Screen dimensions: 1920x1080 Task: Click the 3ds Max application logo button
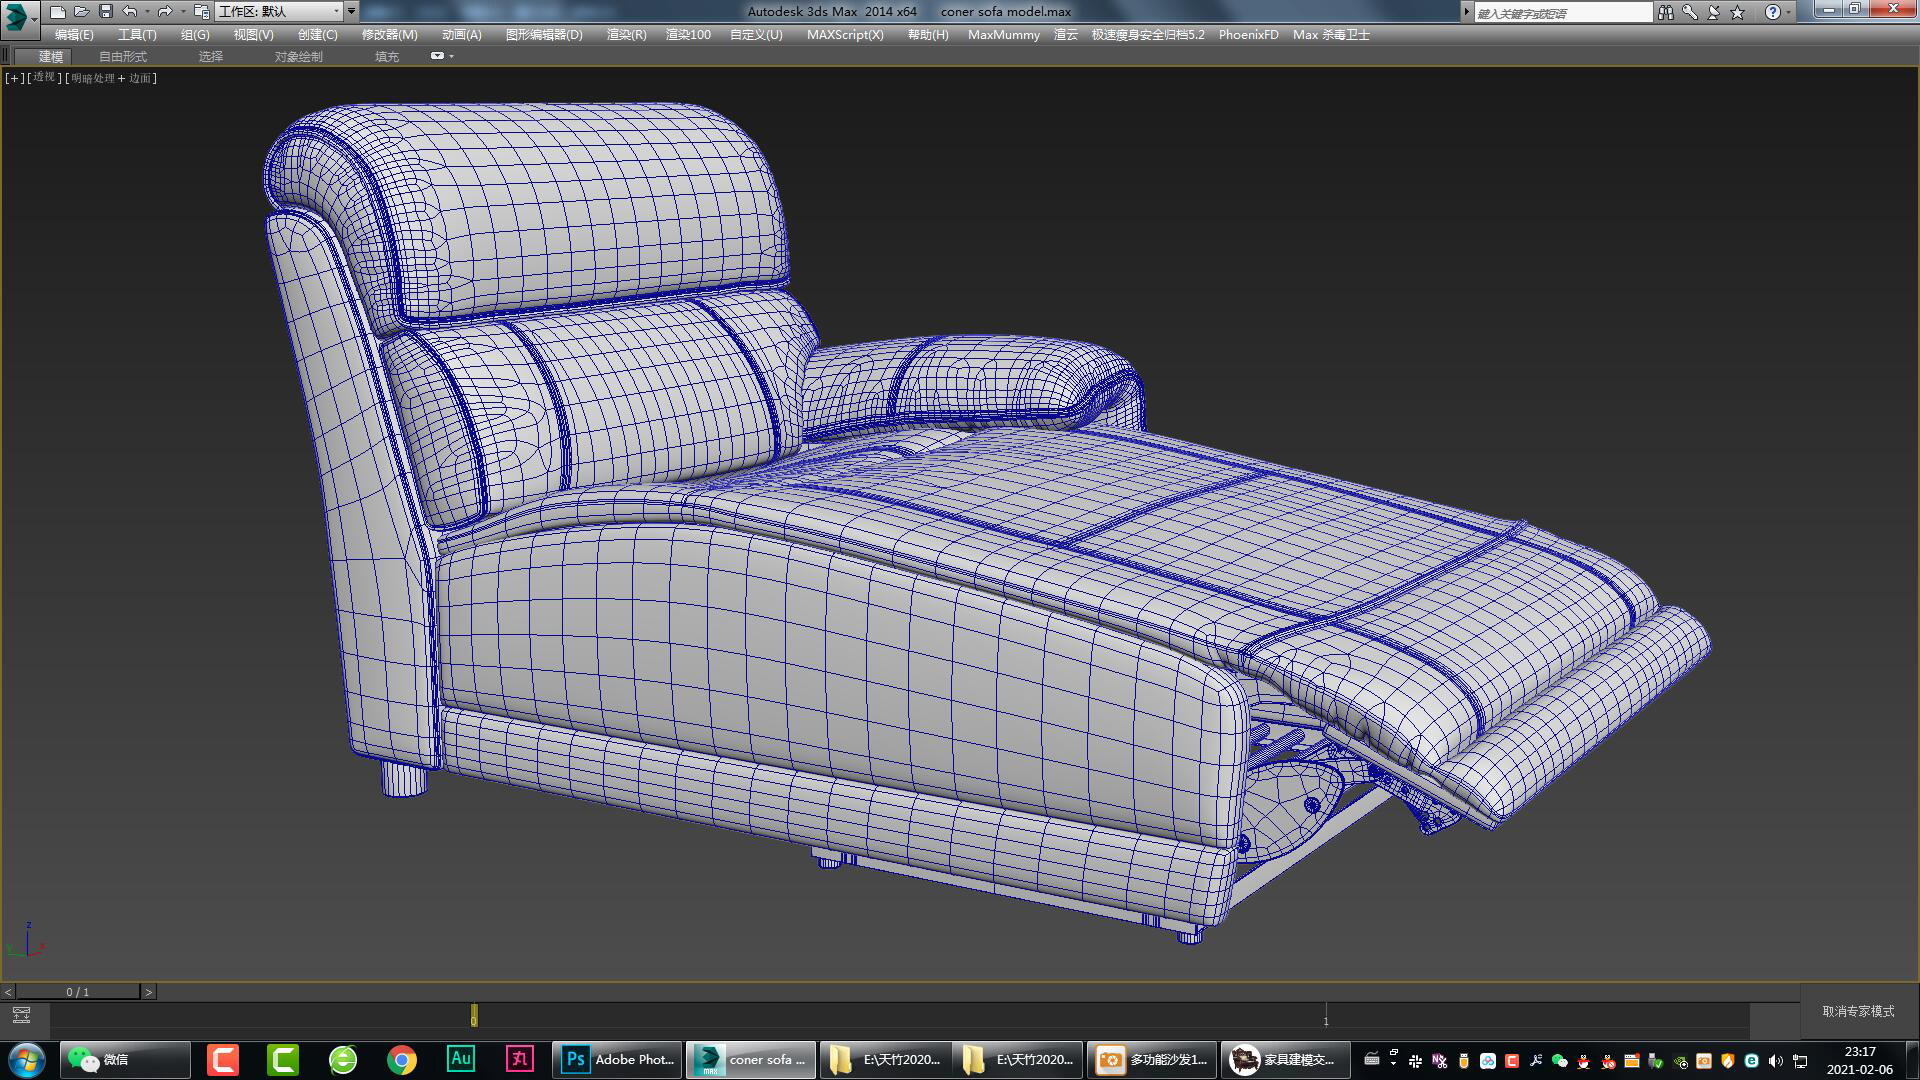[15, 11]
